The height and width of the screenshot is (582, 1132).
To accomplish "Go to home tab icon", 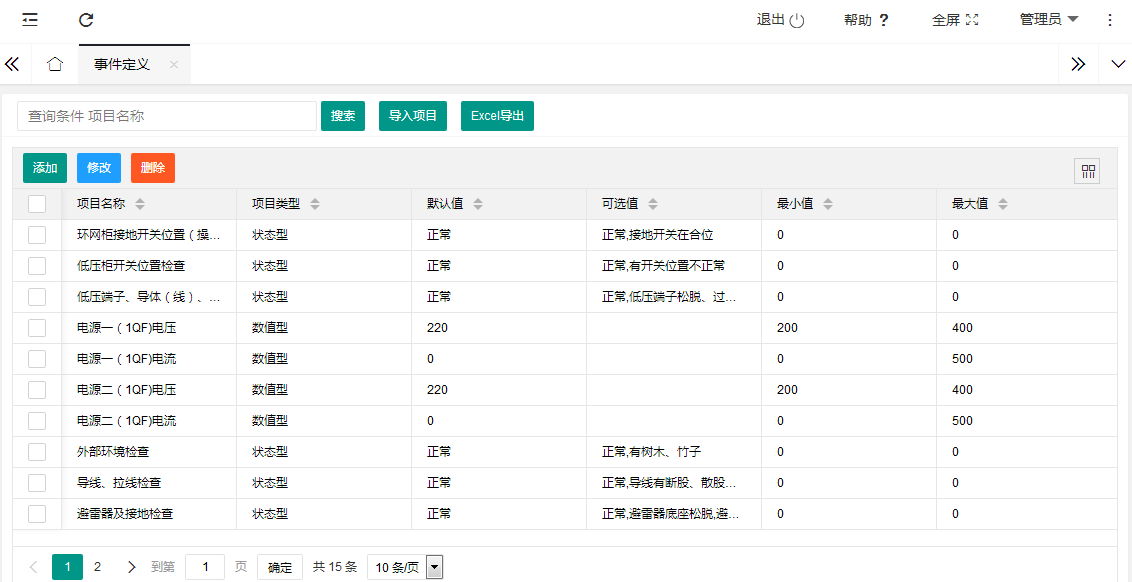I will pos(55,64).
